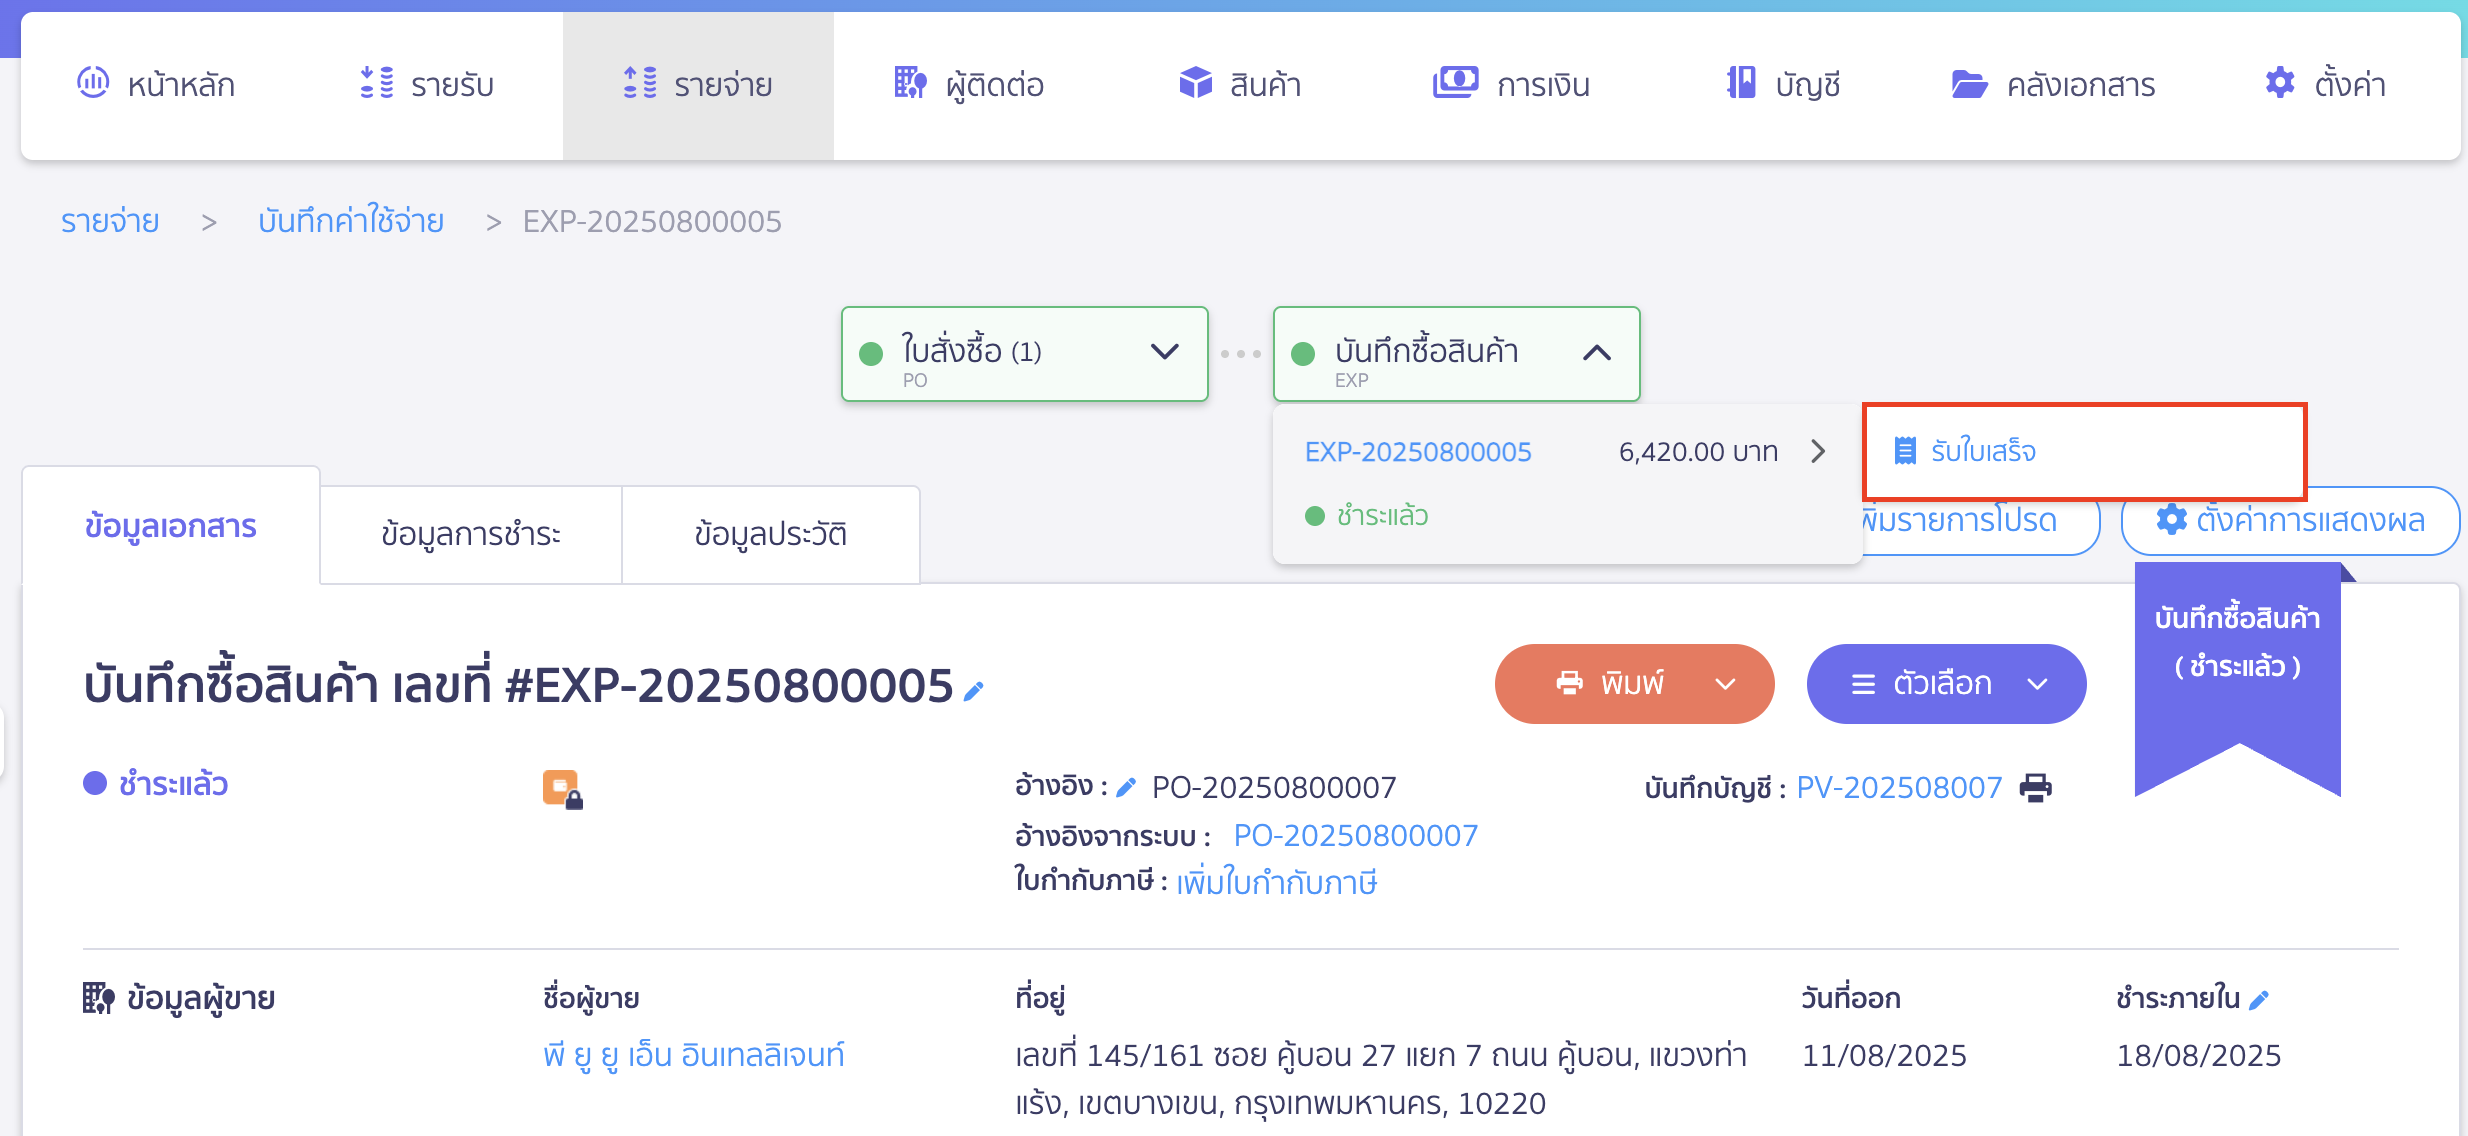Open journal entry PV-202508007 link
2468x1136 pixels.
(x=1899, y=788)
